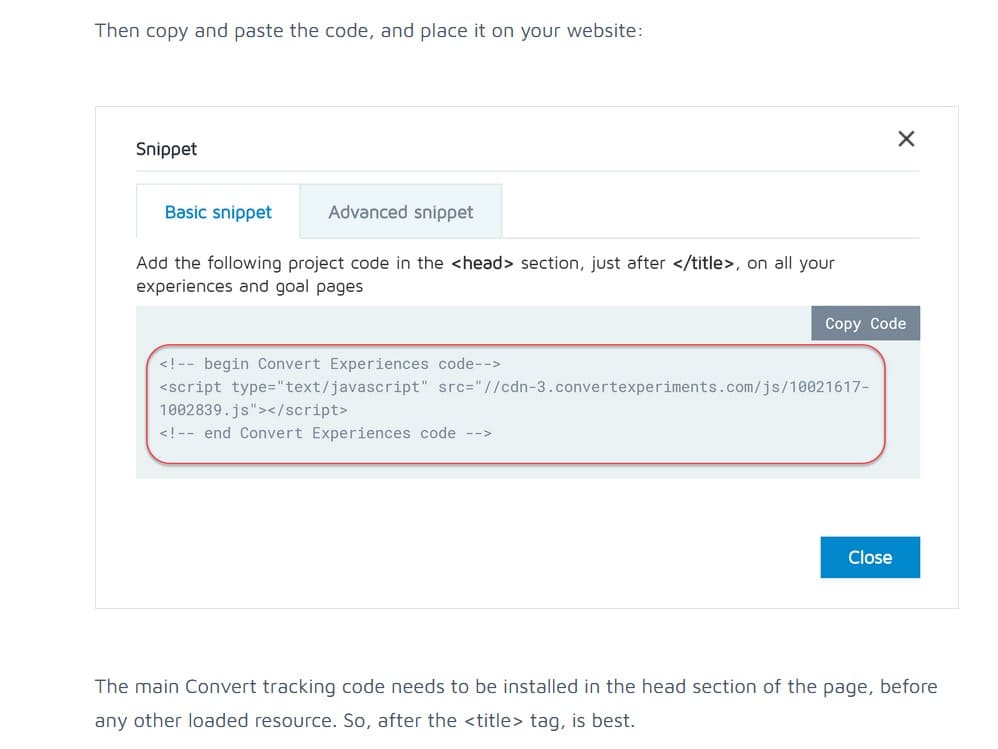Click the begin Convert Experiences comment line
This screenshot has height=749, width=998.
point(330,364)
